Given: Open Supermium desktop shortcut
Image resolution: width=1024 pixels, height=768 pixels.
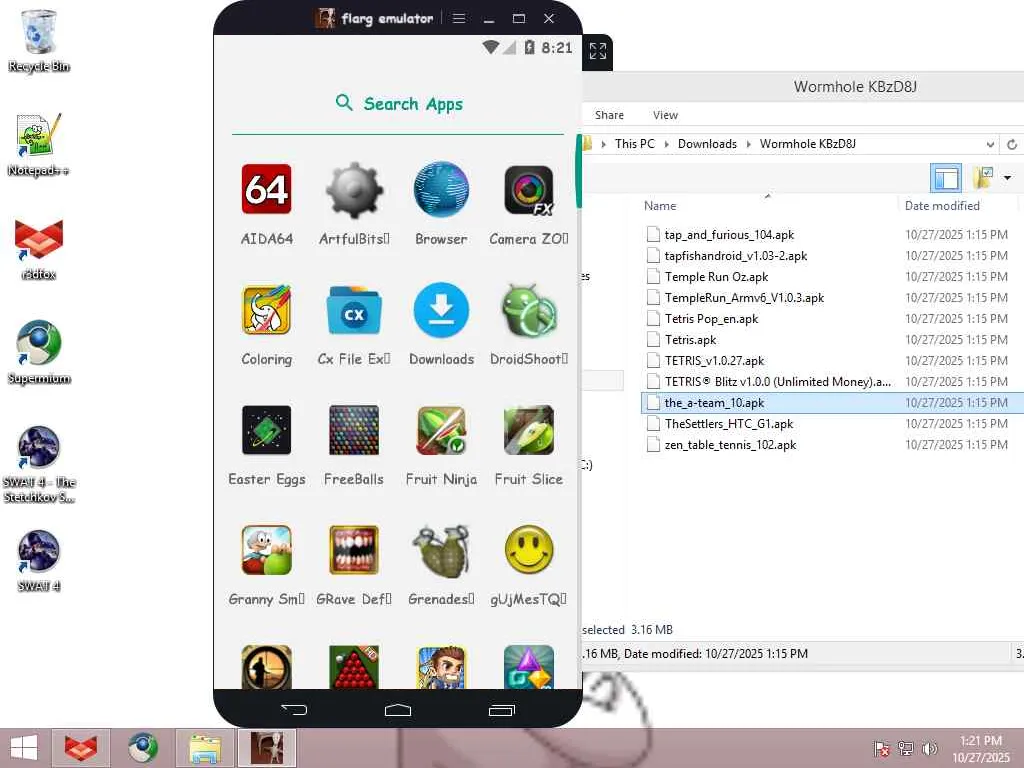Looking at the screenshot, I should 39,353.
